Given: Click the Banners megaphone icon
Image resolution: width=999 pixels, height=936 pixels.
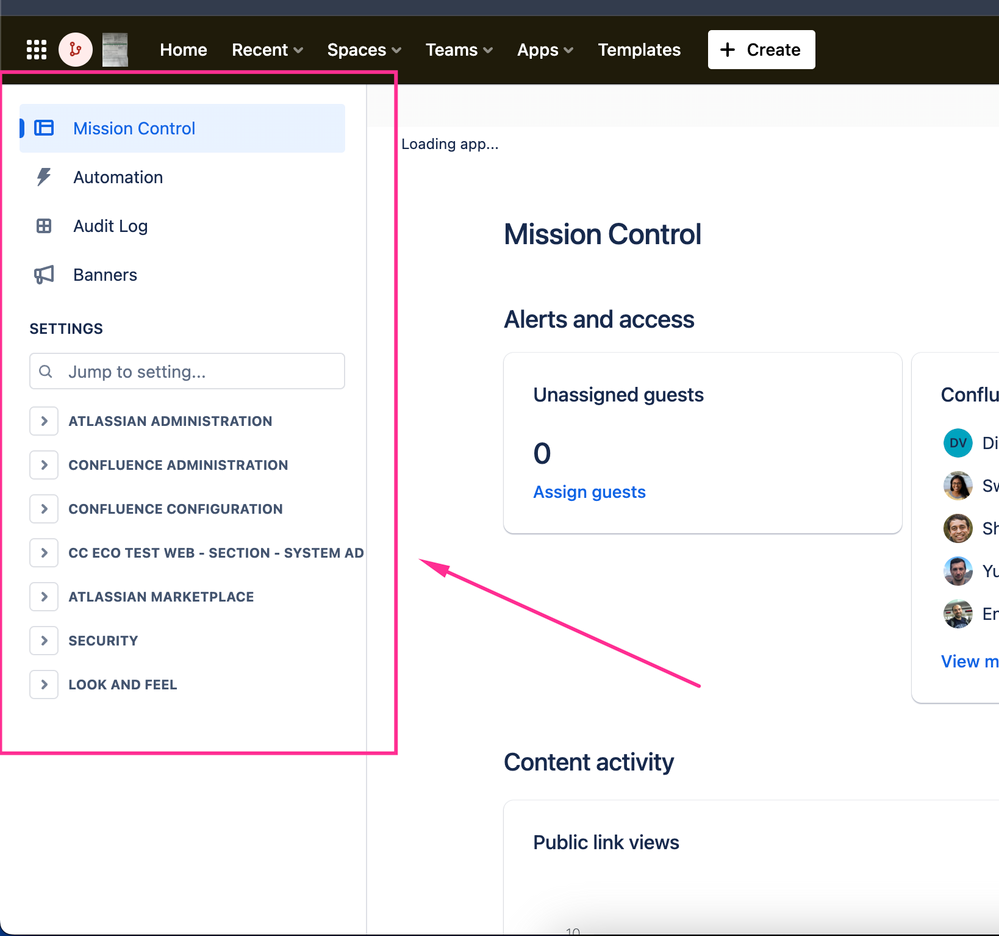Looking at the screenshot, I should tap(44, 275).
